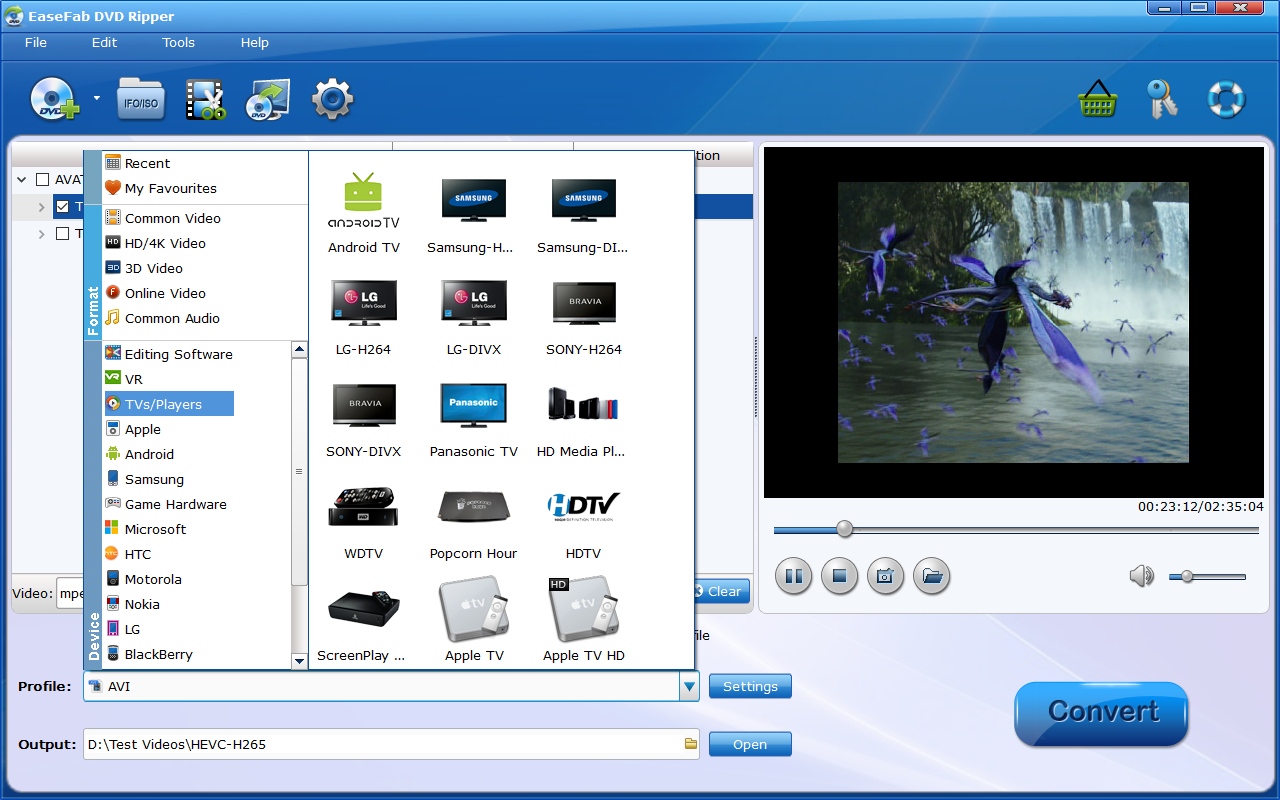Click the device list scroll-down arrow
The width and height of the screenshot is (1280, 800).
(x=299, y=661)
